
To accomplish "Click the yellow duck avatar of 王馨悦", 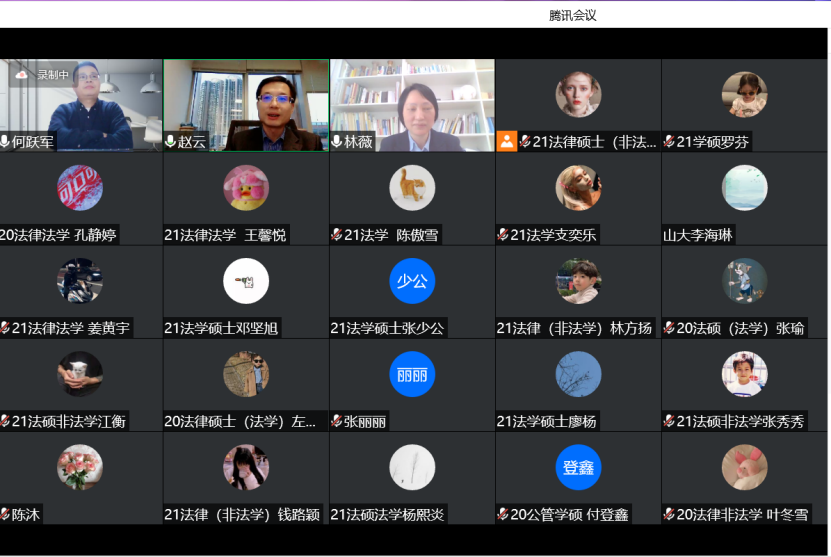I will (x=246, y=188).
